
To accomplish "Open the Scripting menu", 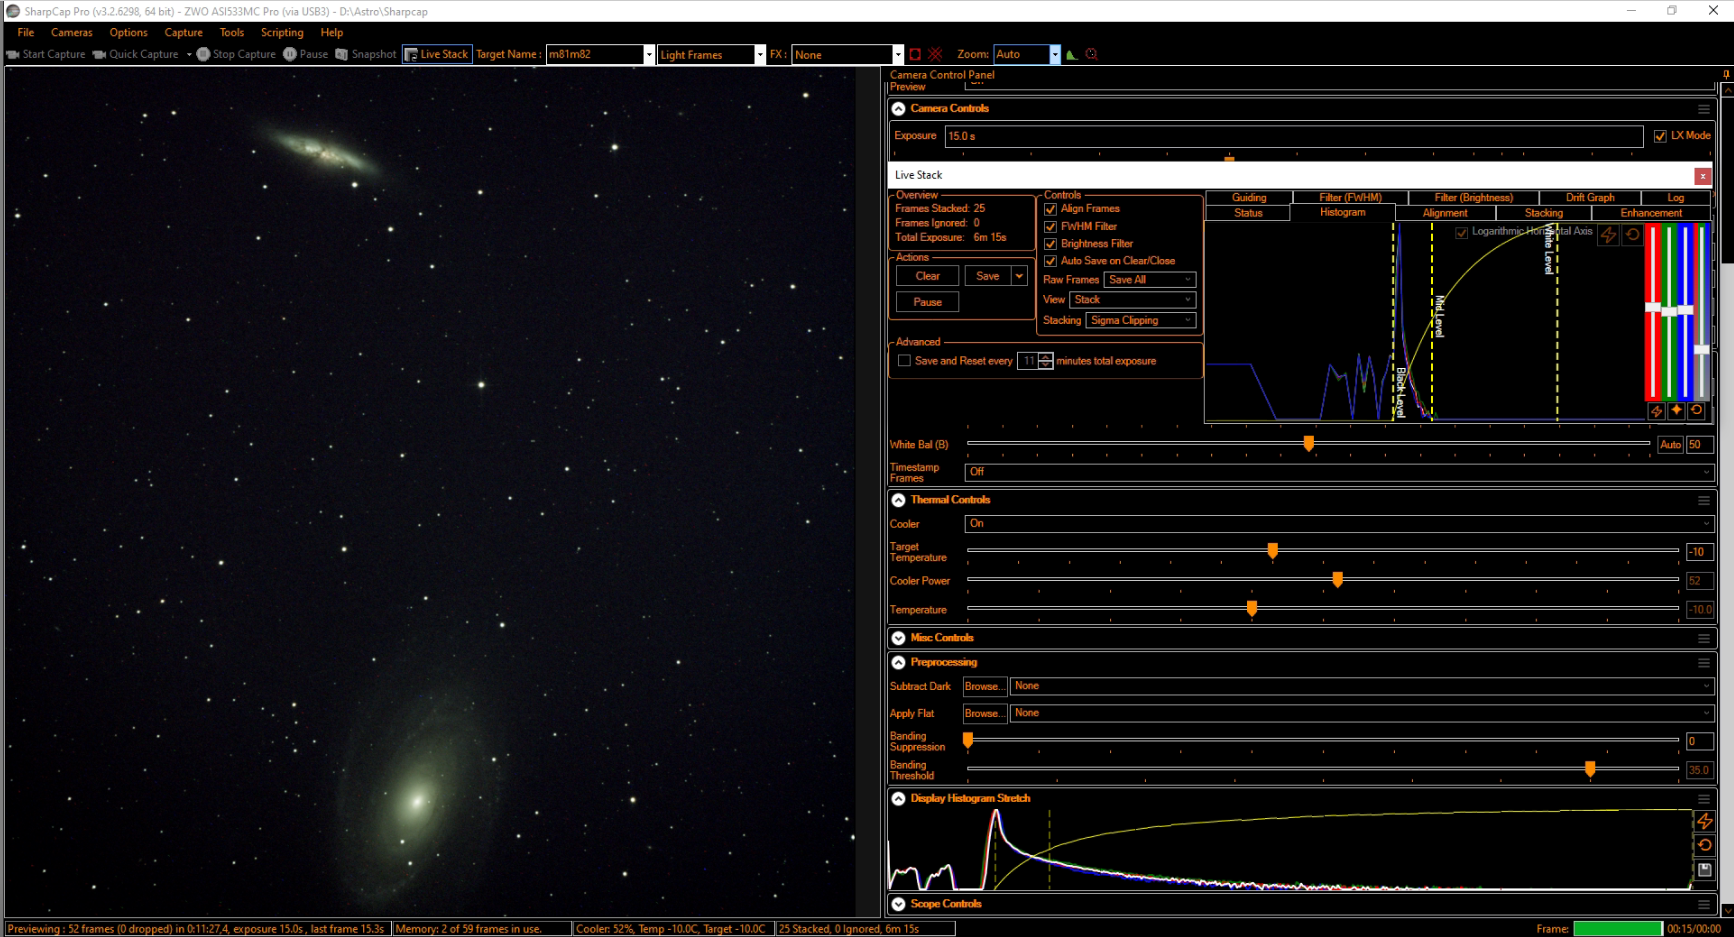I will [282, 33].
